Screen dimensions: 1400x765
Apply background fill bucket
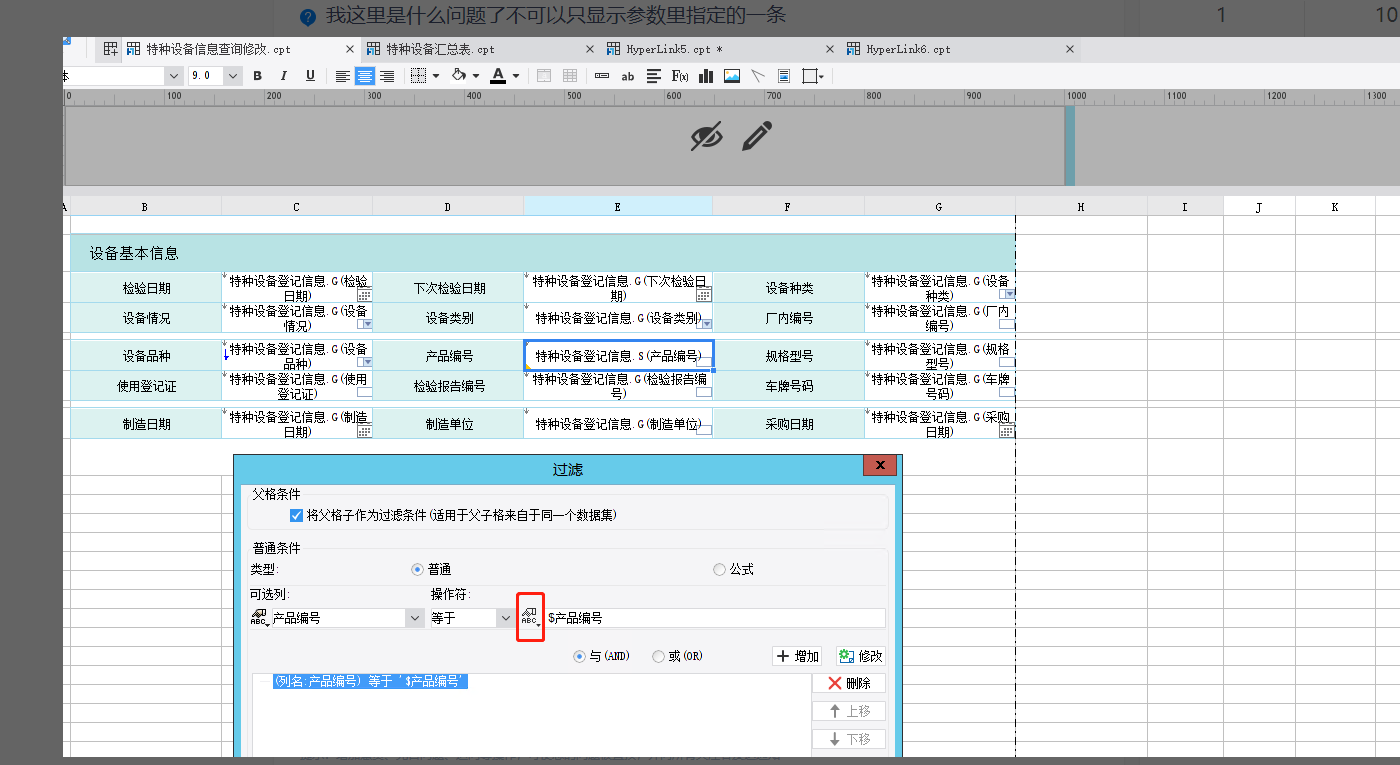click(x=459, y=76)
